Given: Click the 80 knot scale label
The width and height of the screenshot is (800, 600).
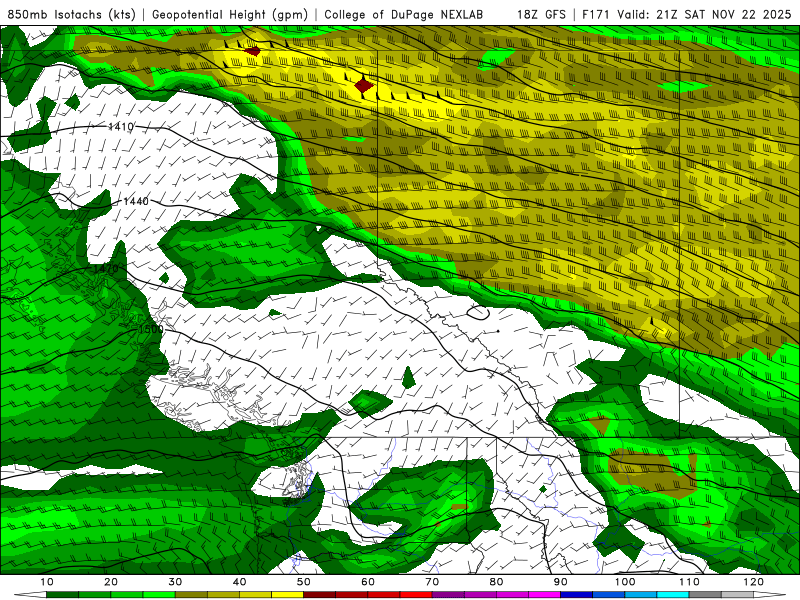Looking at the screenshot, I should tap(496, 582).
